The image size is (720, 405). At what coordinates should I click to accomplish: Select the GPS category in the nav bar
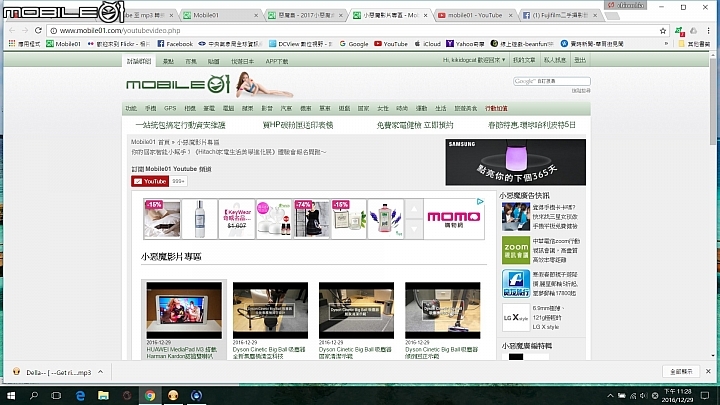click(170, 108)
